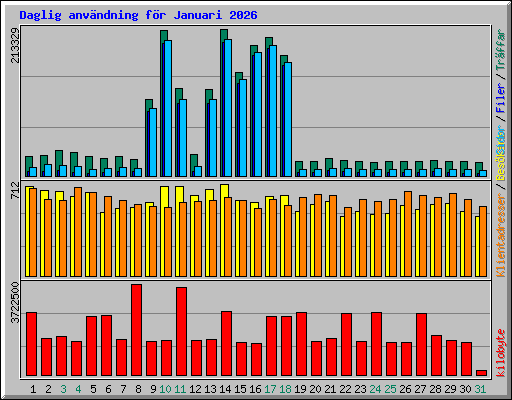Click green weekend day label 24
The height and width of the screenshot is (400, 512).
375,389
